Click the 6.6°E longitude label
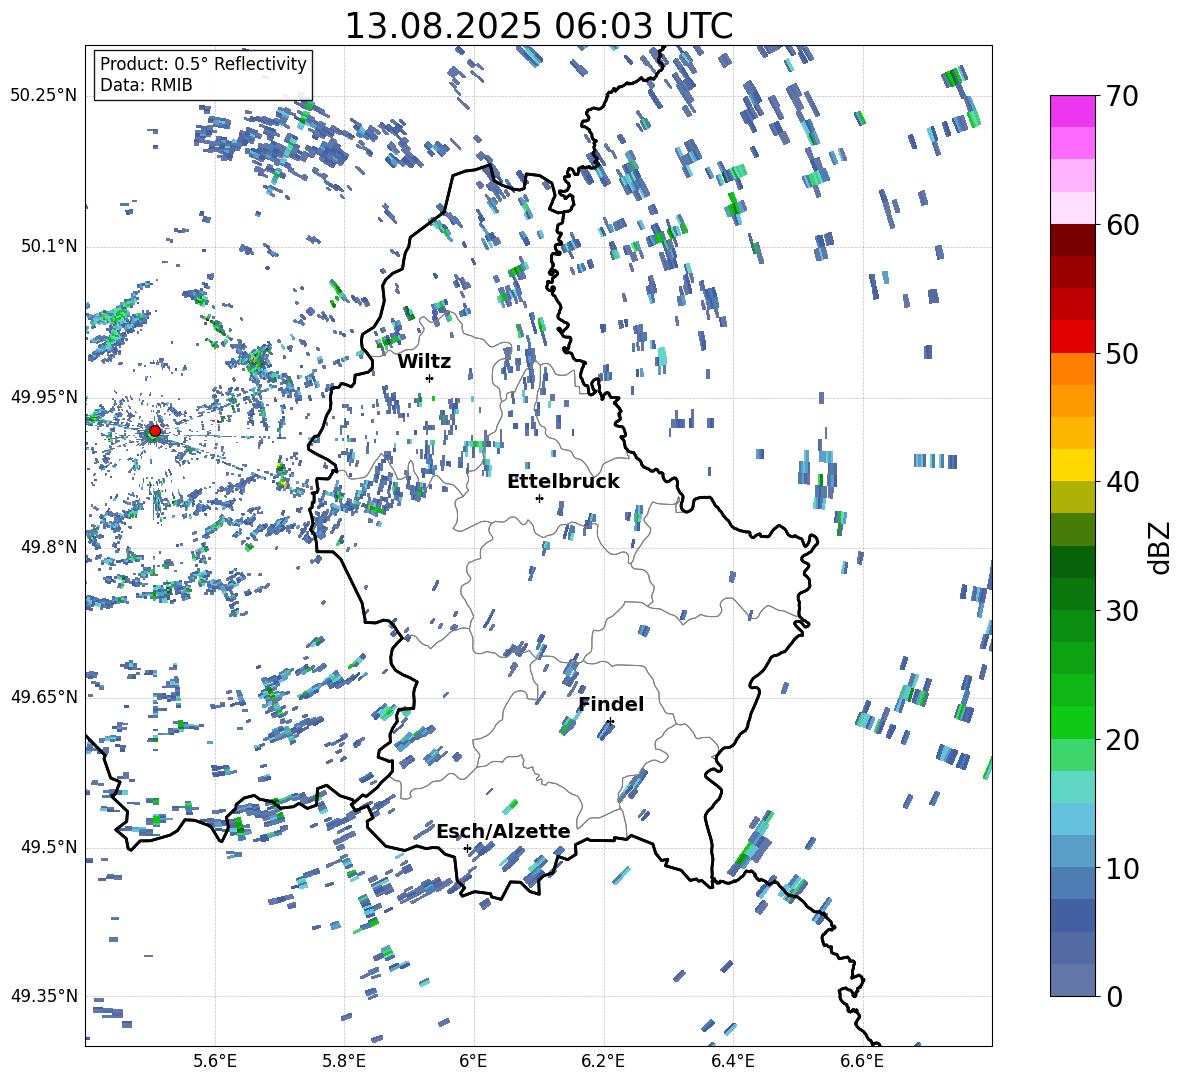 pos(862,1062)
